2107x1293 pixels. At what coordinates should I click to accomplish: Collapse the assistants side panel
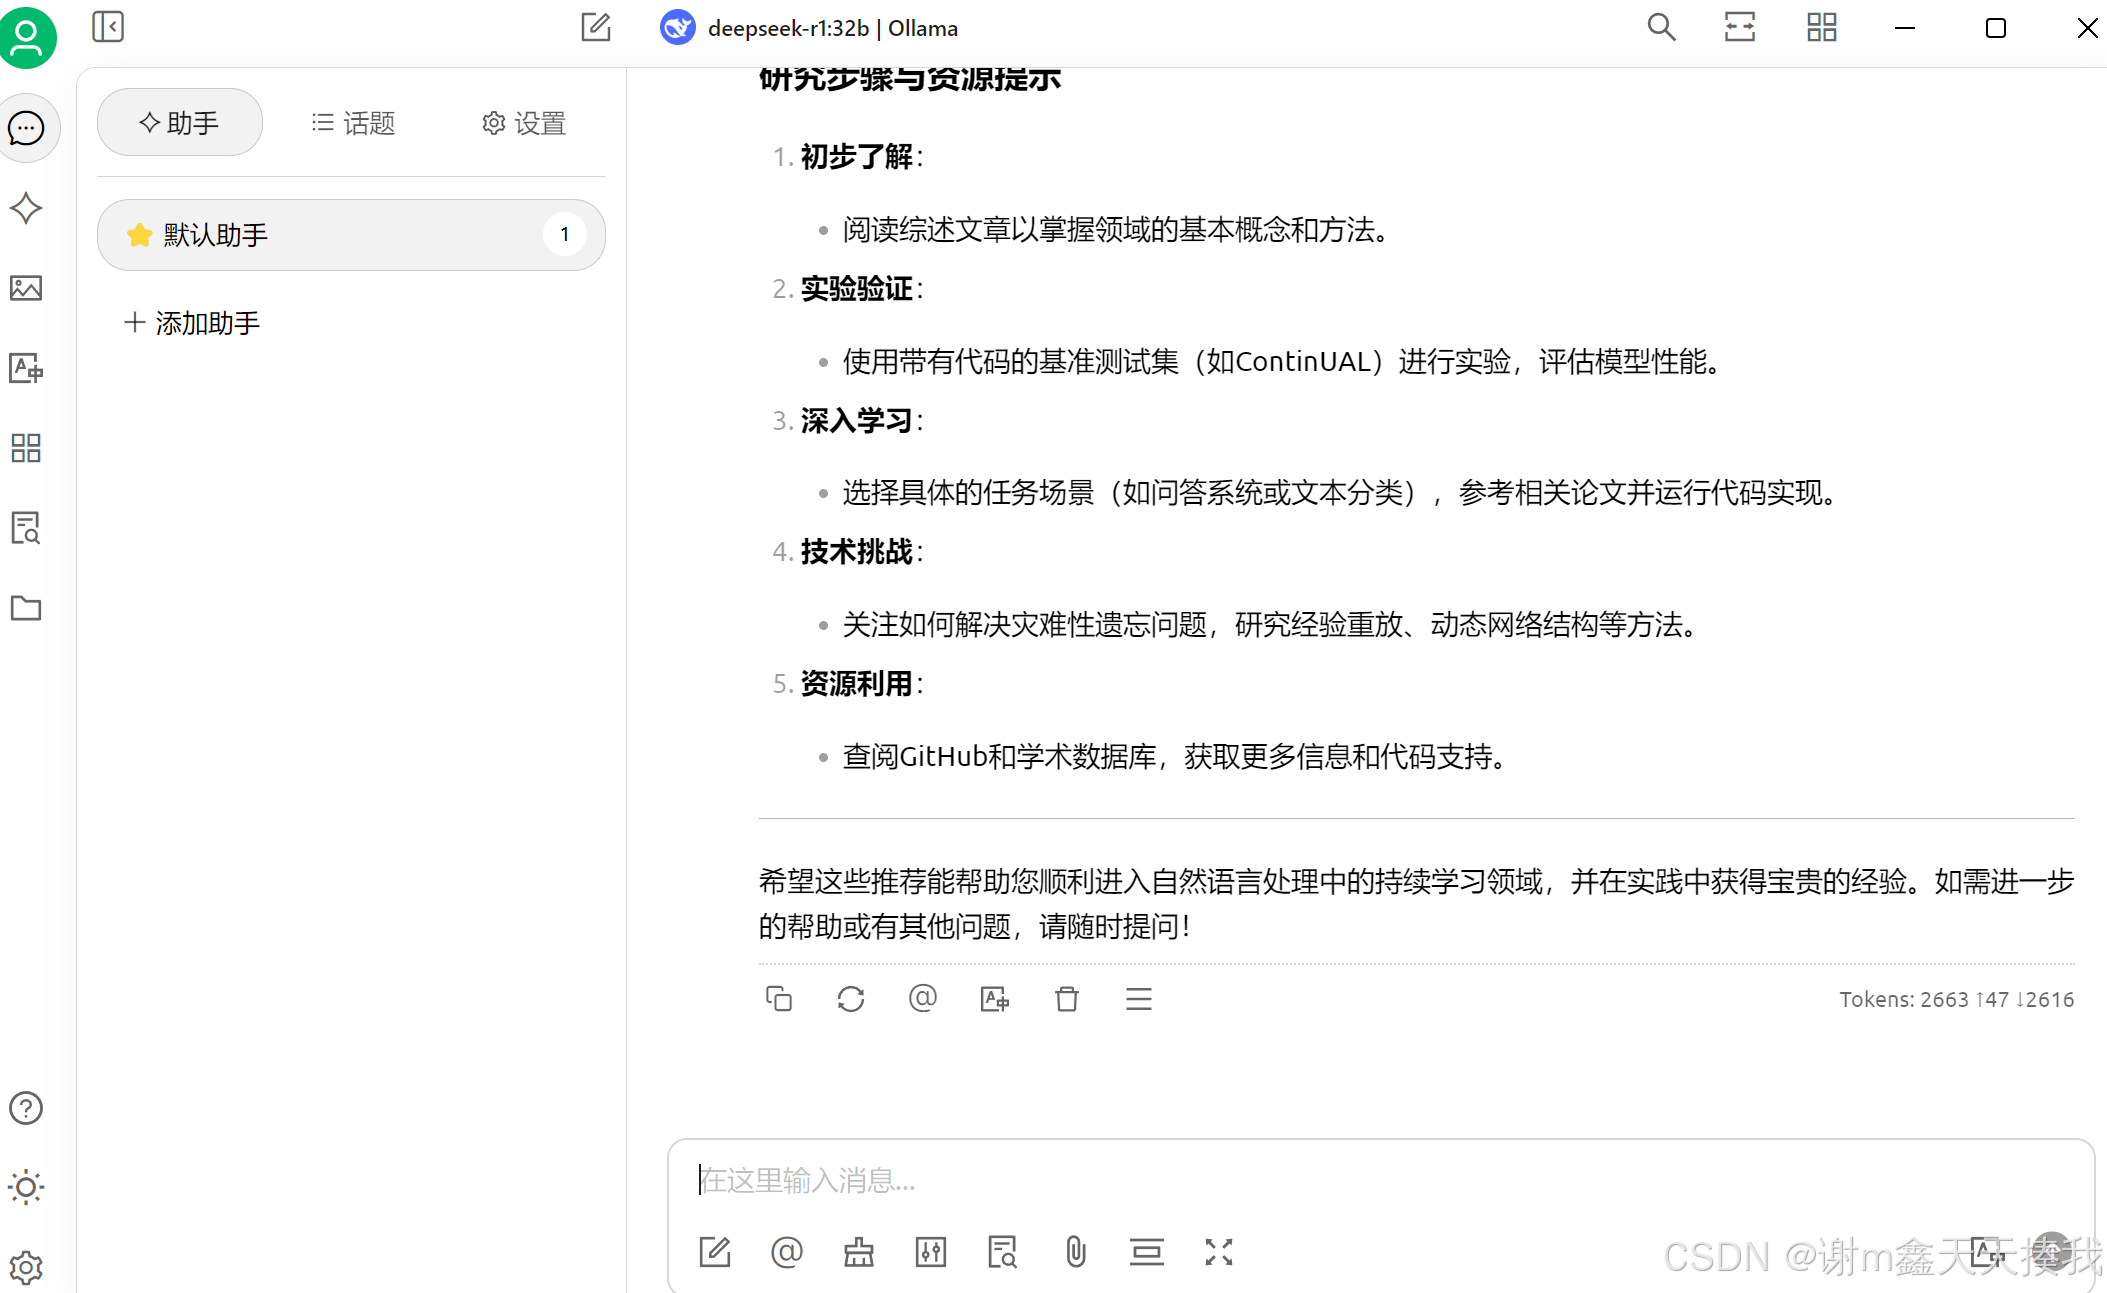[108, 27]
